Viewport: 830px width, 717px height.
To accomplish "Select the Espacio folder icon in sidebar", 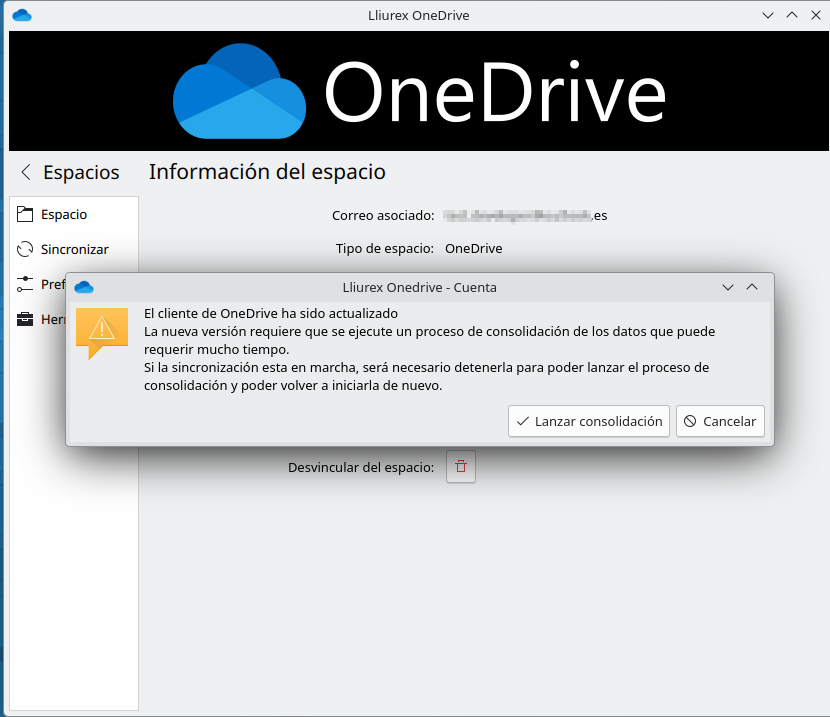I will 26,214.
